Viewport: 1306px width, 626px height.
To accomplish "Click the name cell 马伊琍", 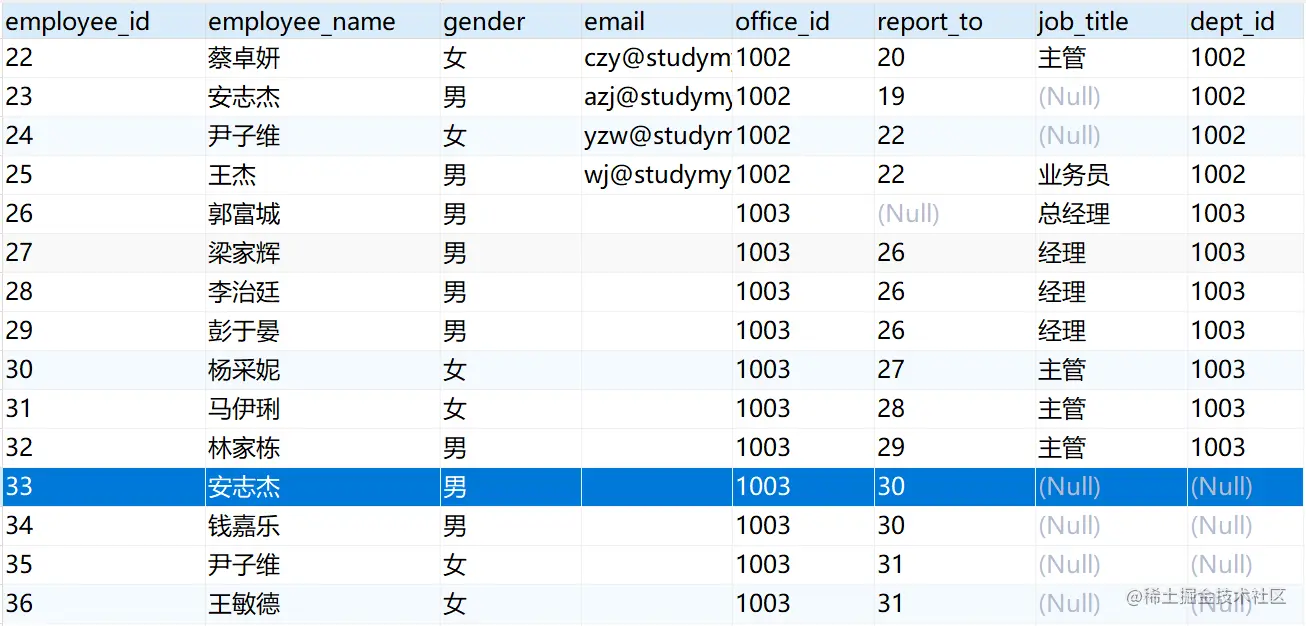I will pyautogui.click(x=322, y=409).
